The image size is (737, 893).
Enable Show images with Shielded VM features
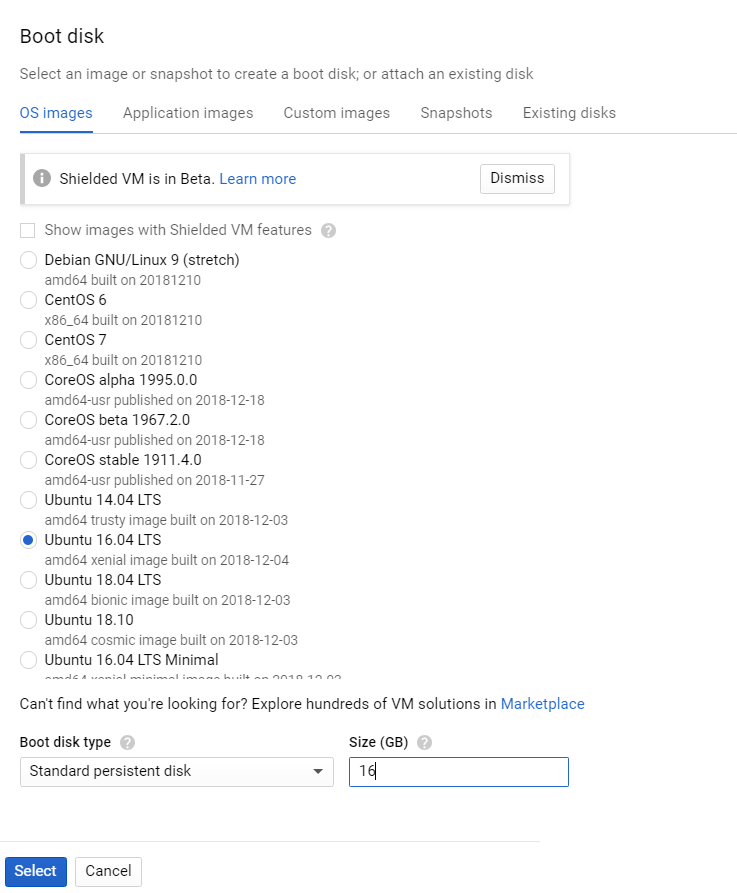[x=27, y=231]
